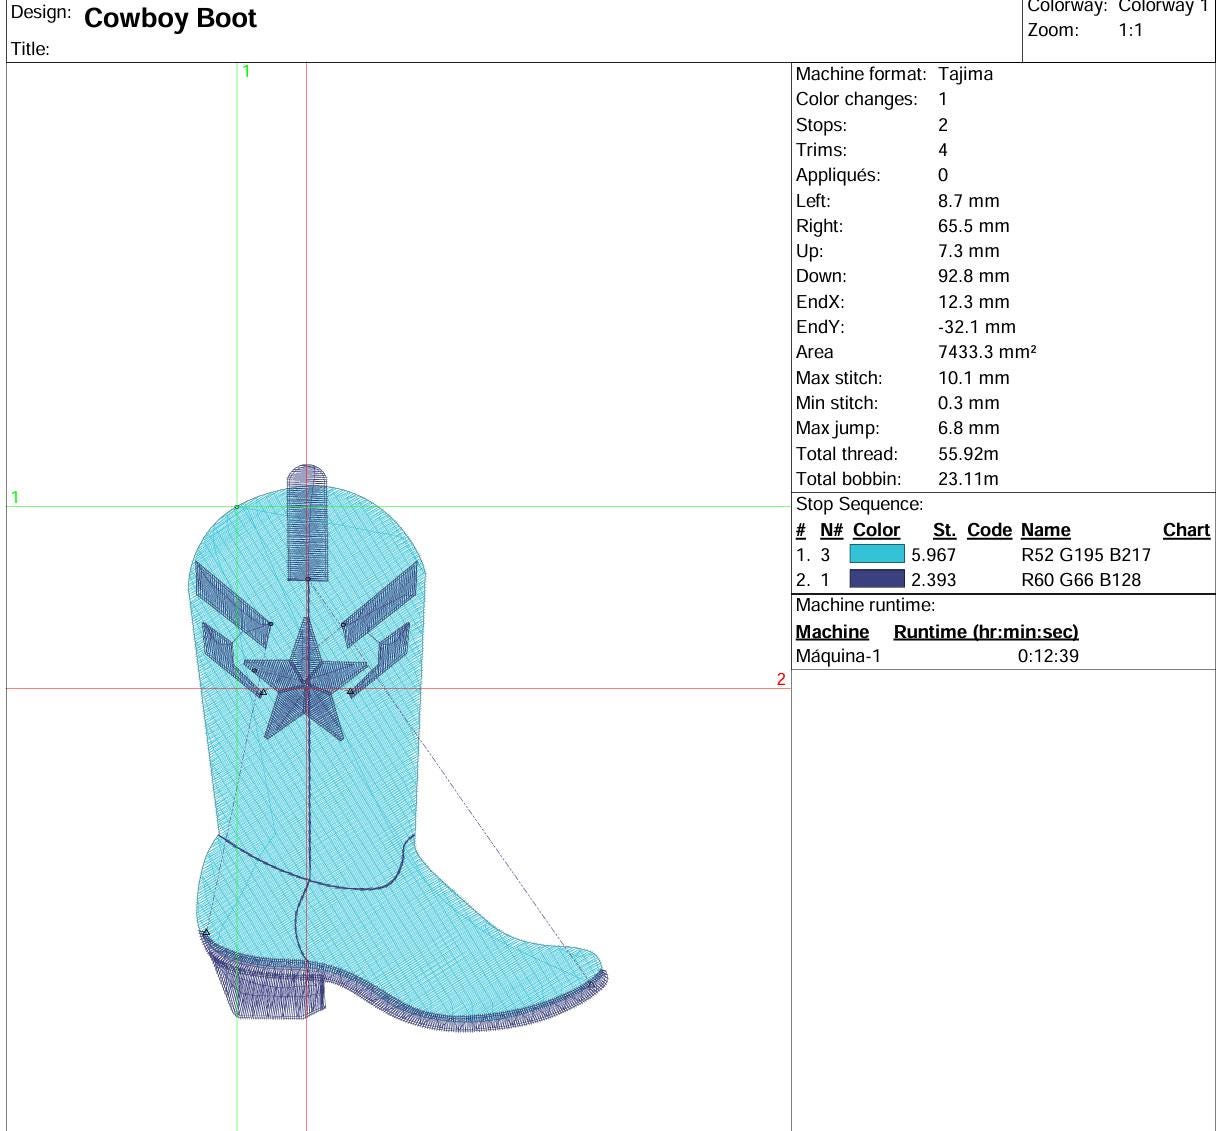1222x1131 pixels.
Task: Click stitch count '2.393'
Action: 933,580
